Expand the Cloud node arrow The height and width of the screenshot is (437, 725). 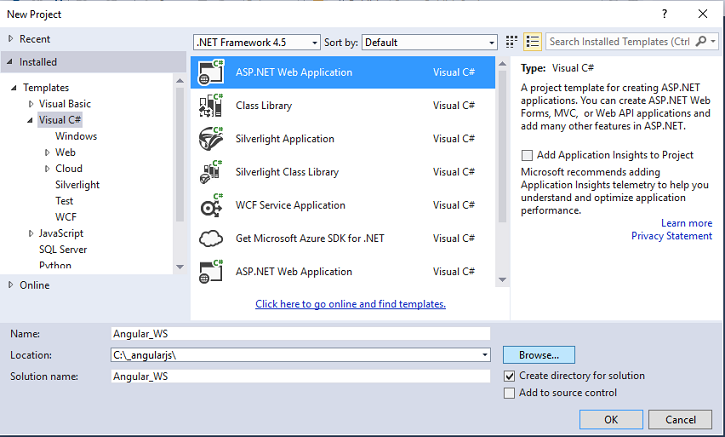point(47,169)
